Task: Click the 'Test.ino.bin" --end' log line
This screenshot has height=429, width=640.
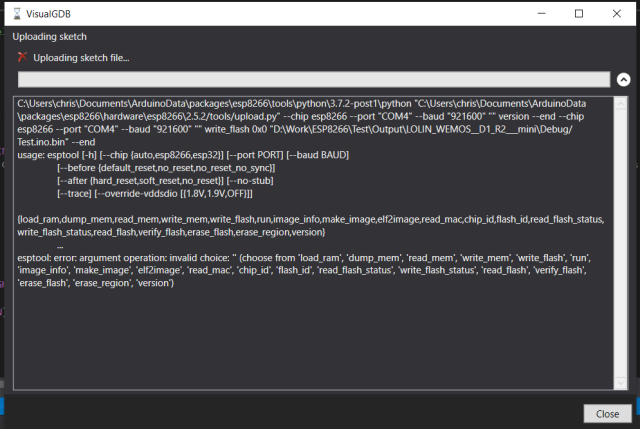Action: [x=56, y=142]
